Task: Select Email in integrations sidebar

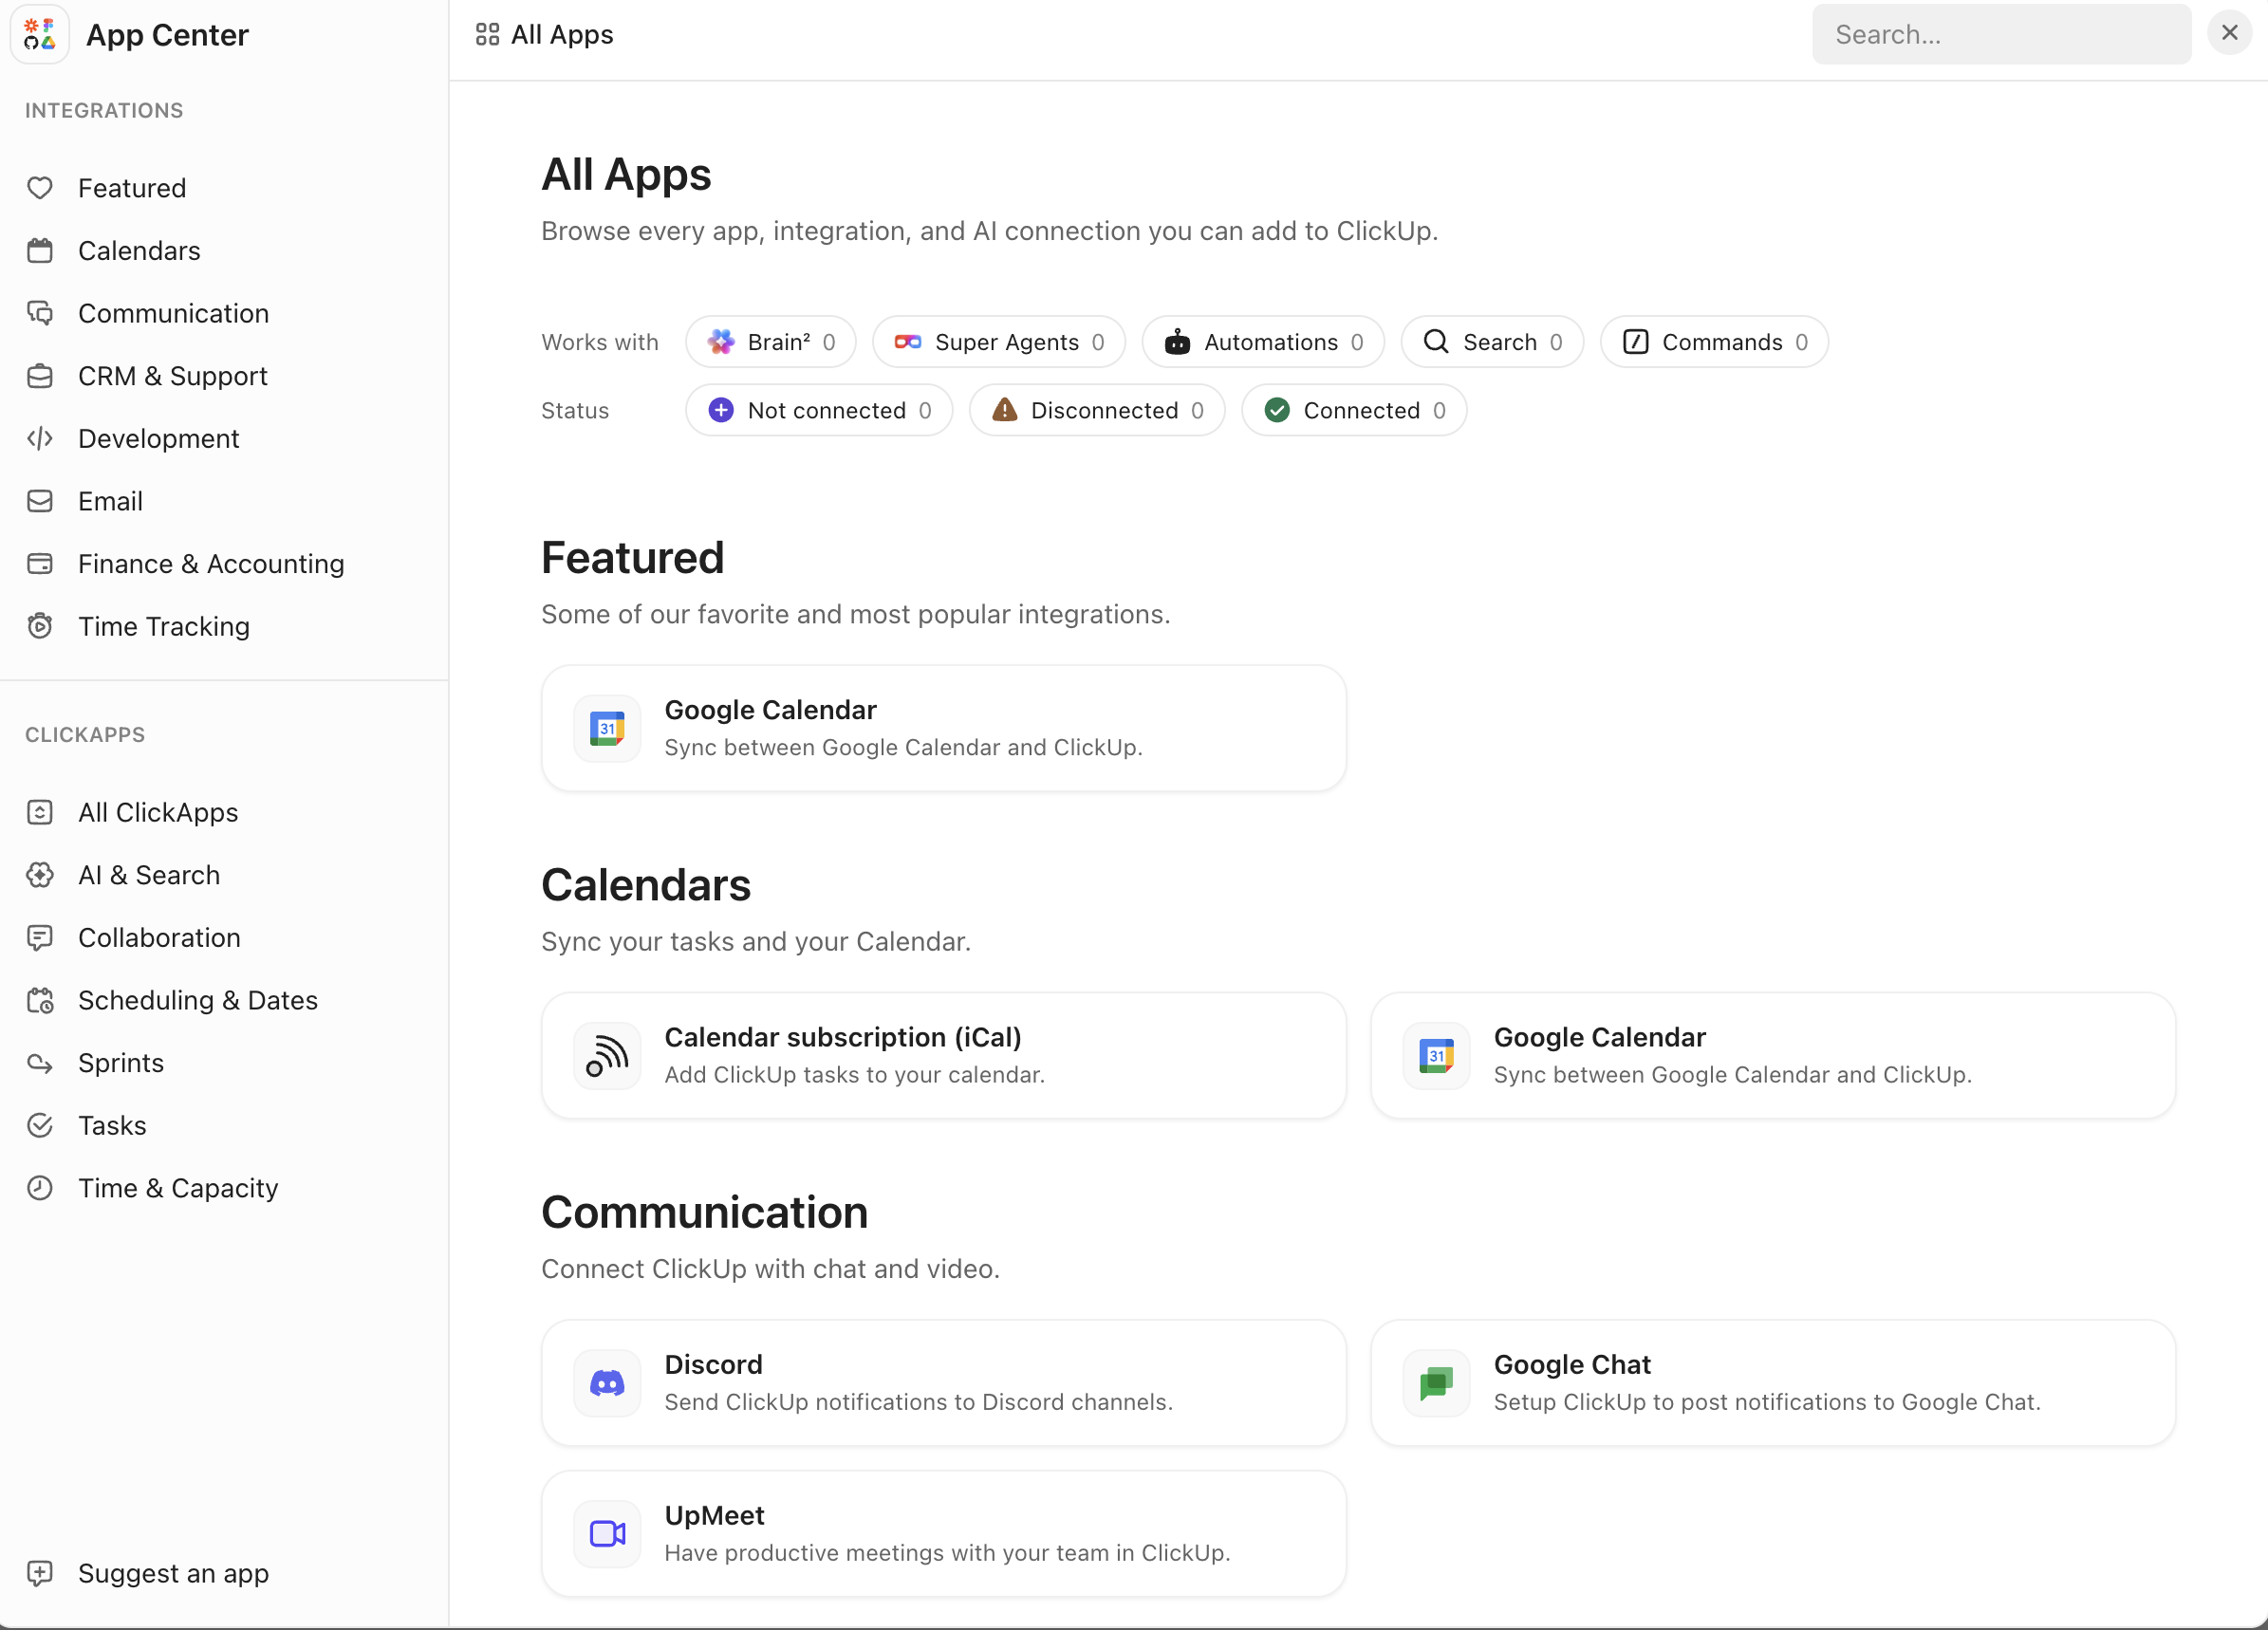Action: (110, 501)
